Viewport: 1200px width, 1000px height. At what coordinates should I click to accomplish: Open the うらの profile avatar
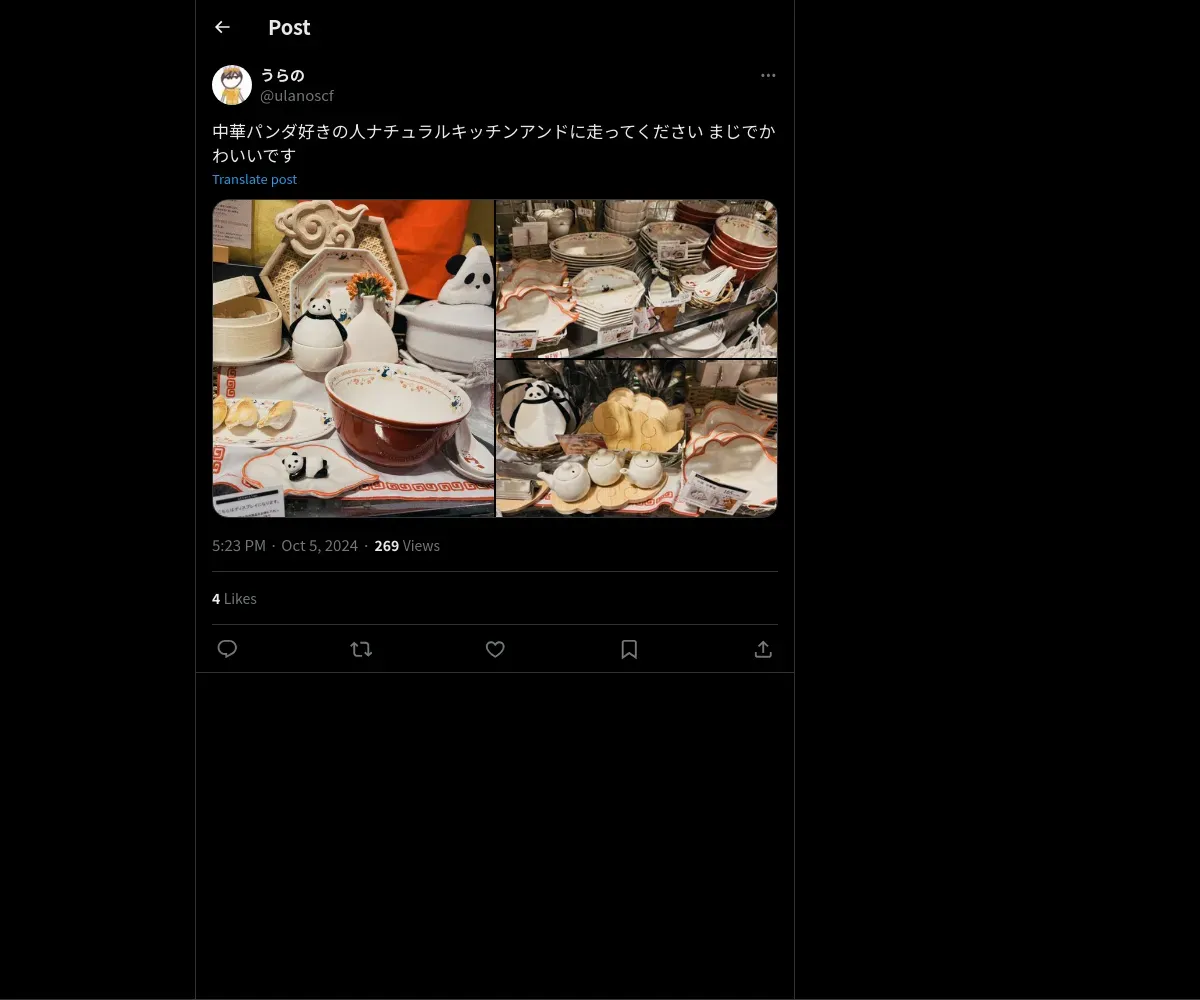tap(232, 85)
